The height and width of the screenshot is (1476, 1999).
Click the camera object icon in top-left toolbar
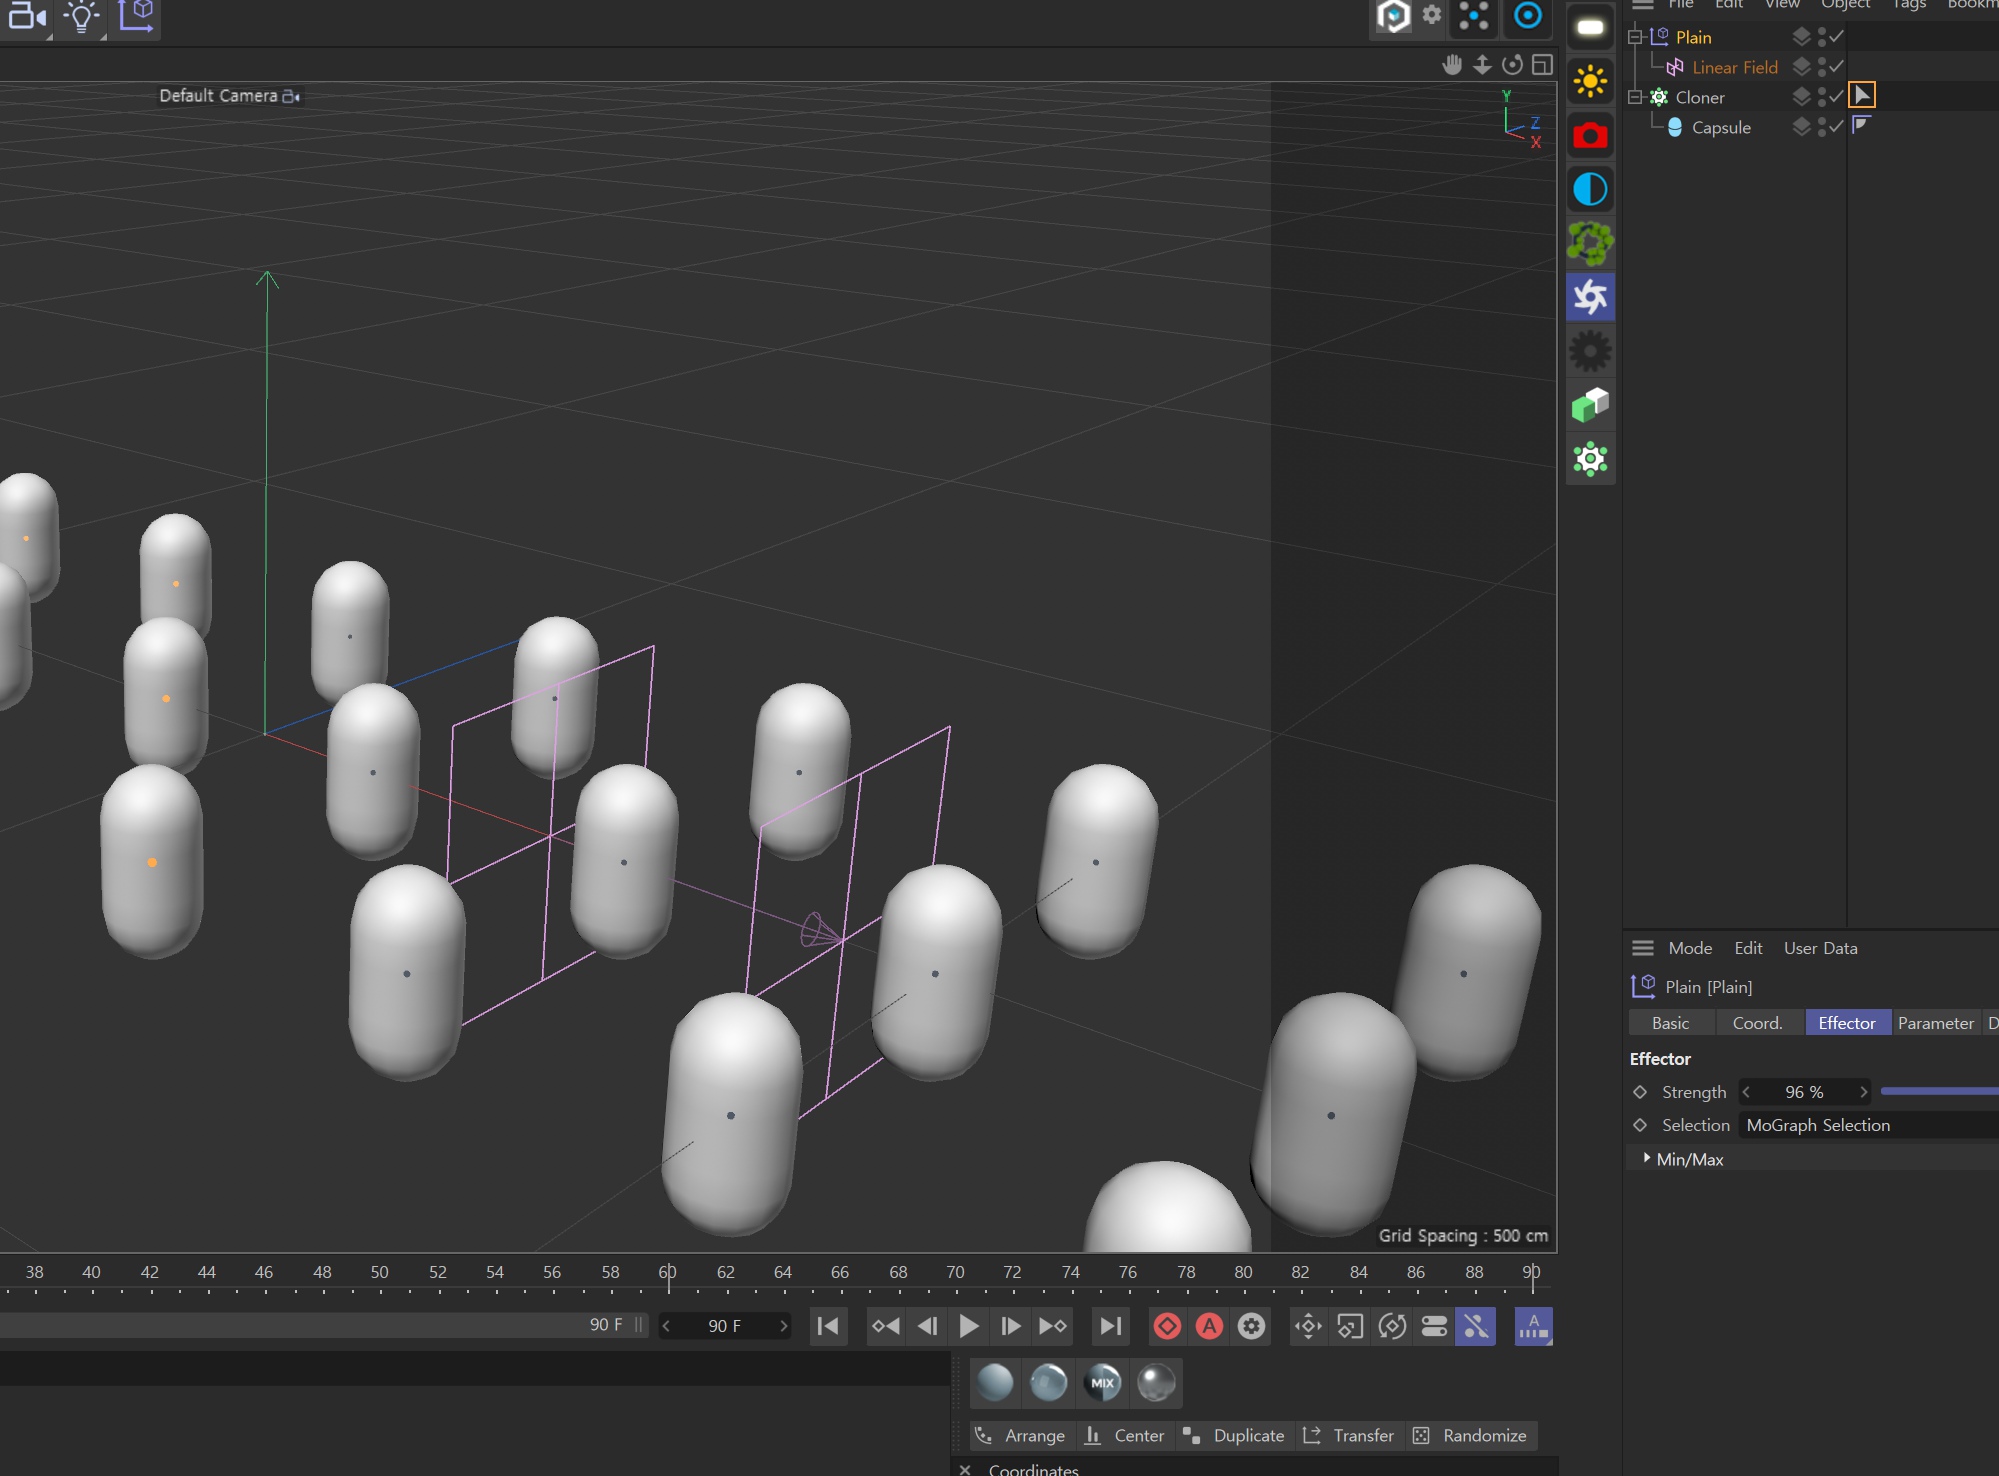(x=27, y=17)
